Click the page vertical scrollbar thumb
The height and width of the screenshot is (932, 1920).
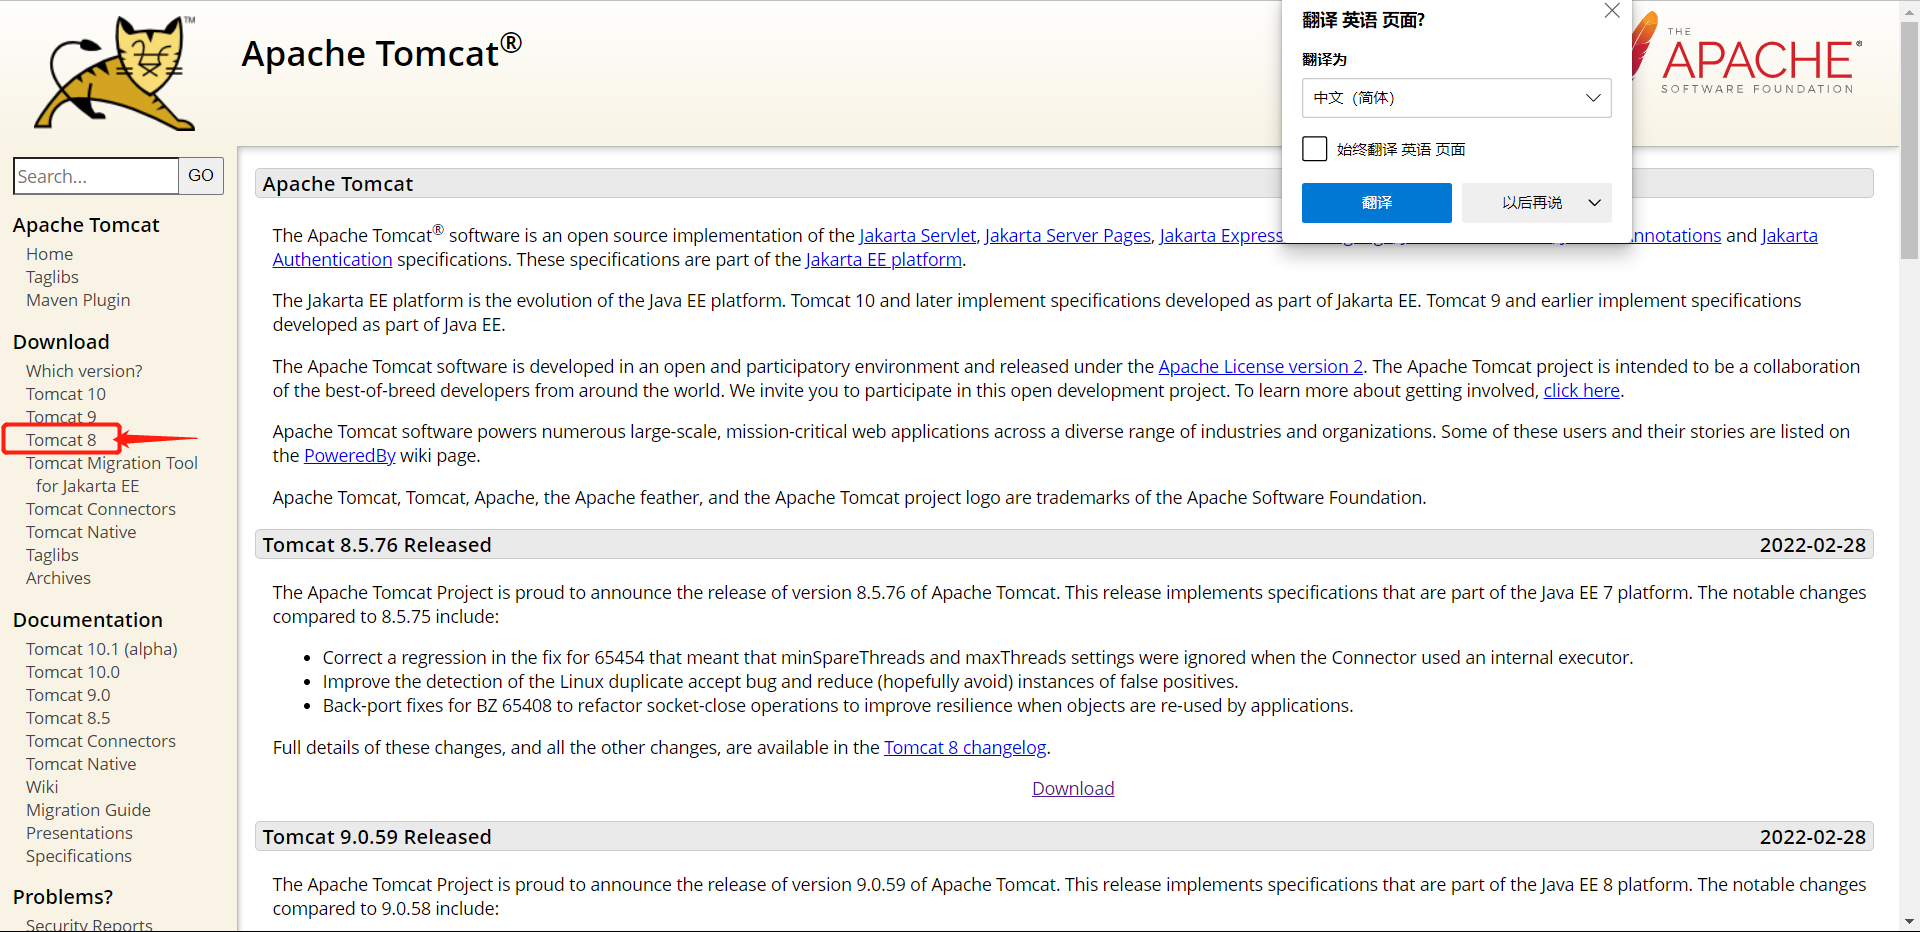click(1909, 140)
